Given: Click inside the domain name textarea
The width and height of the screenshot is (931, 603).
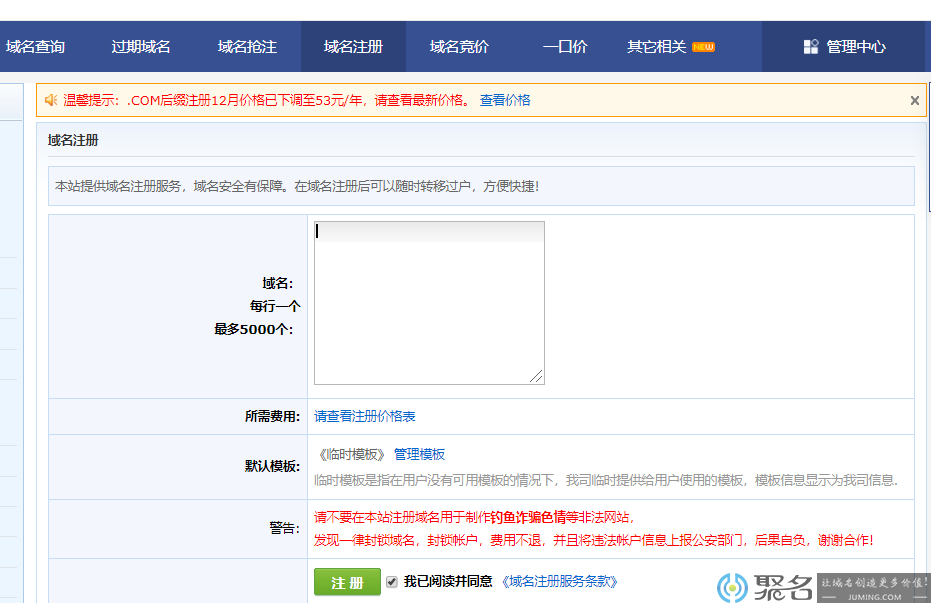Looking at the screenshot, I should click(x=429, y=303).
